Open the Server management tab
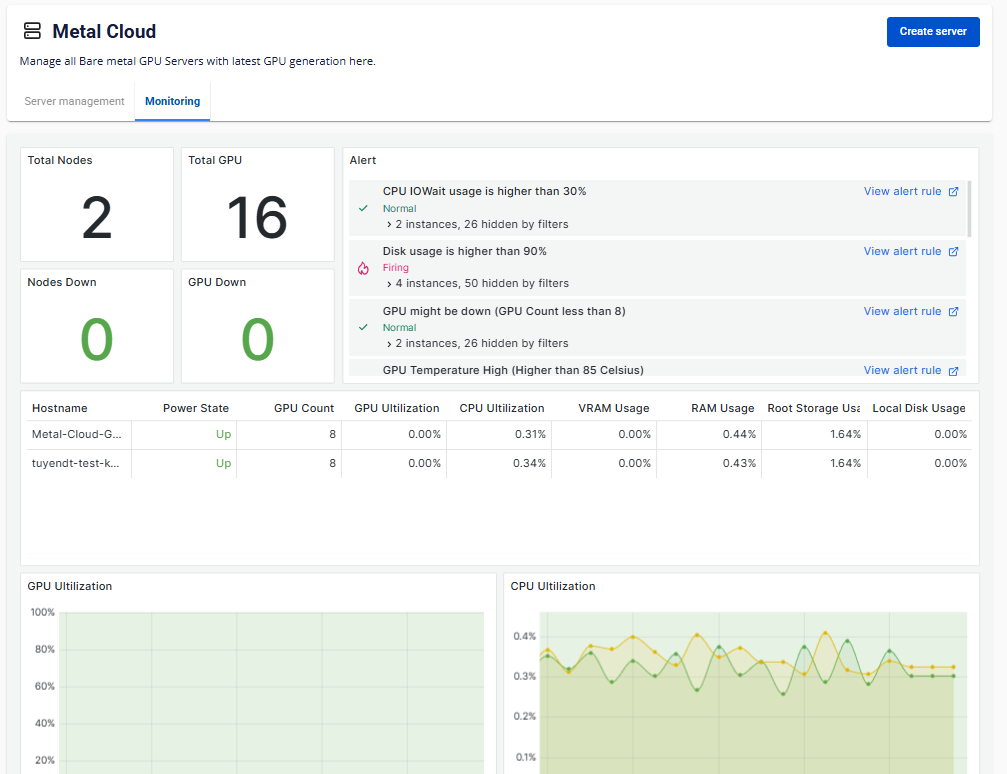The image size is (1007, 774). pos(74,101)
